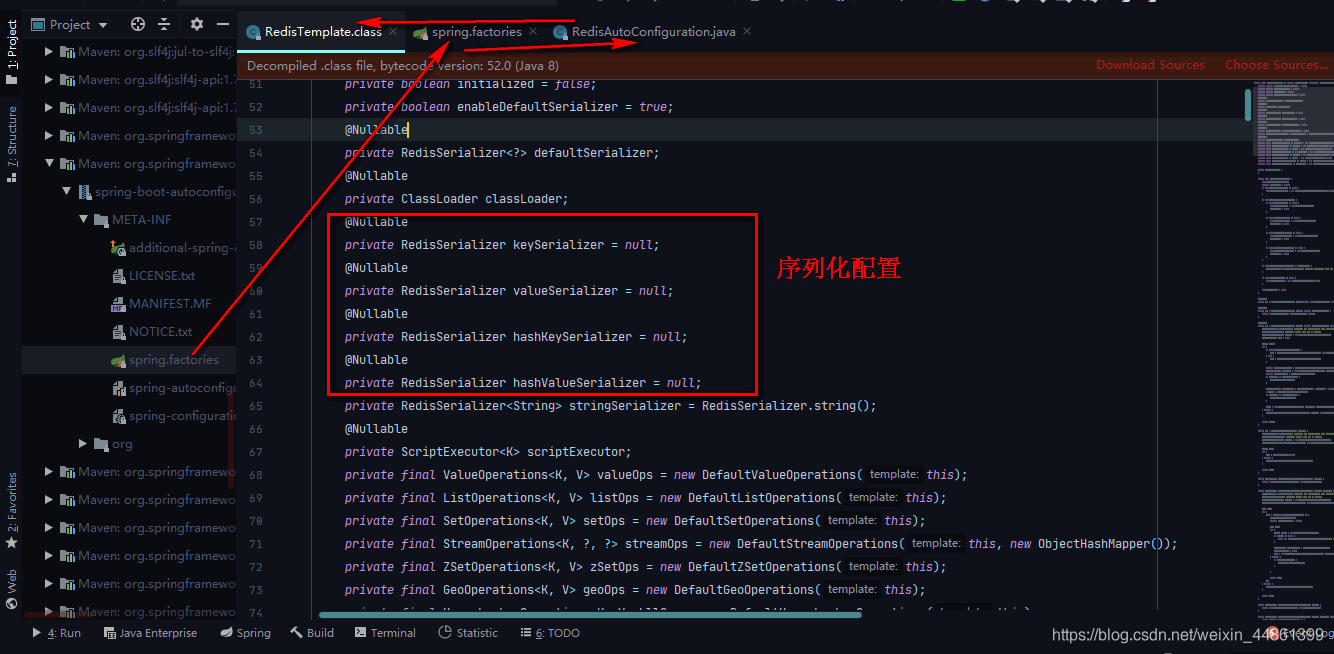Open the Statistic tool window
Image resolution: width=1334 pixels, height=654 pixels.
click(468, 633)
